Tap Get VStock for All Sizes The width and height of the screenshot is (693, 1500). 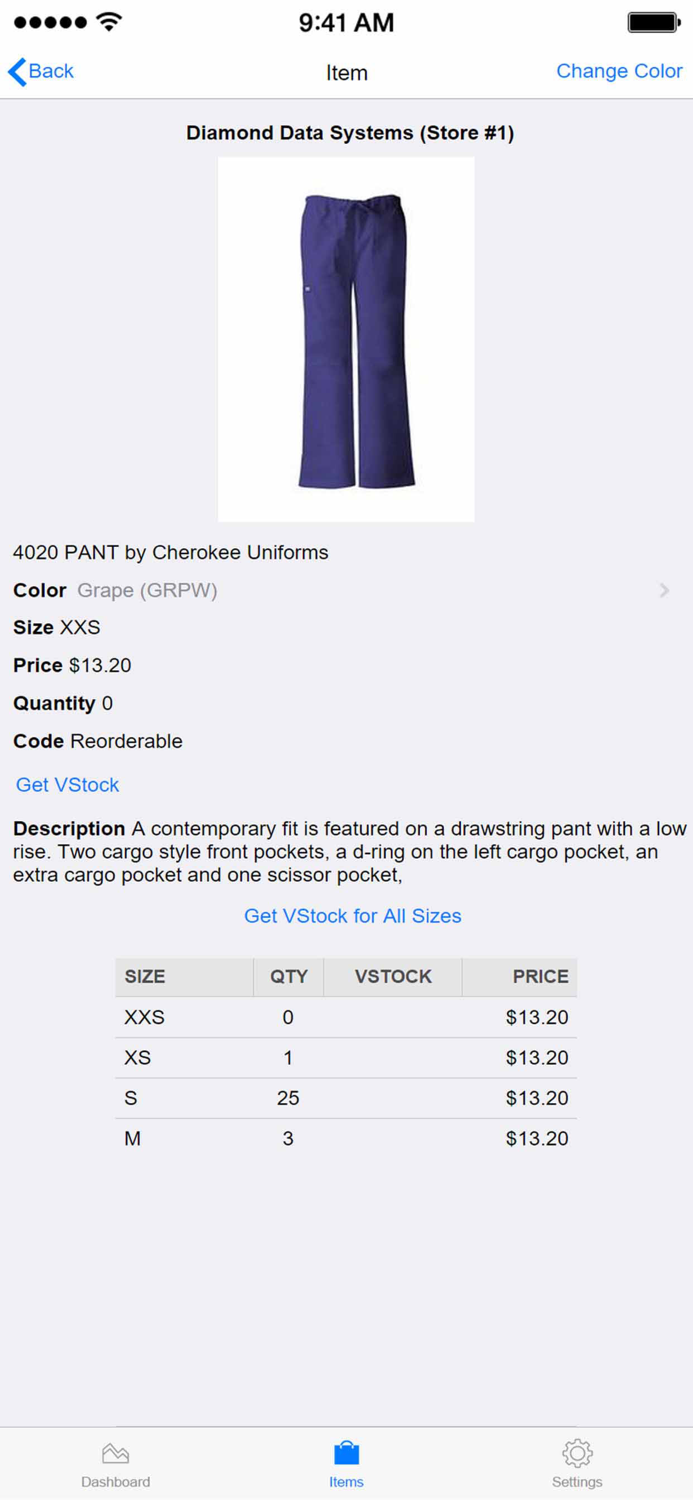click(352, 915)
